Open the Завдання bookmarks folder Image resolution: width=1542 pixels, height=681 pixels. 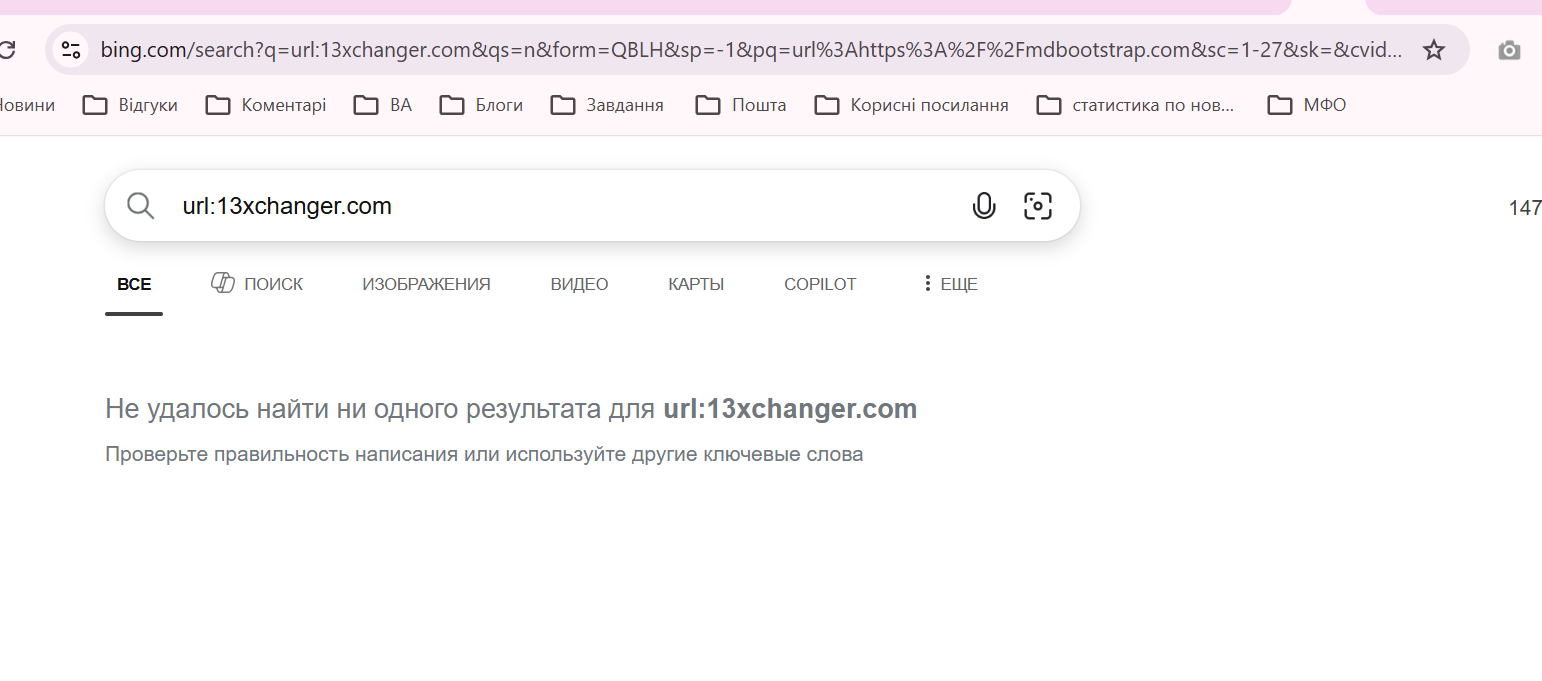[x=608, y=105]
